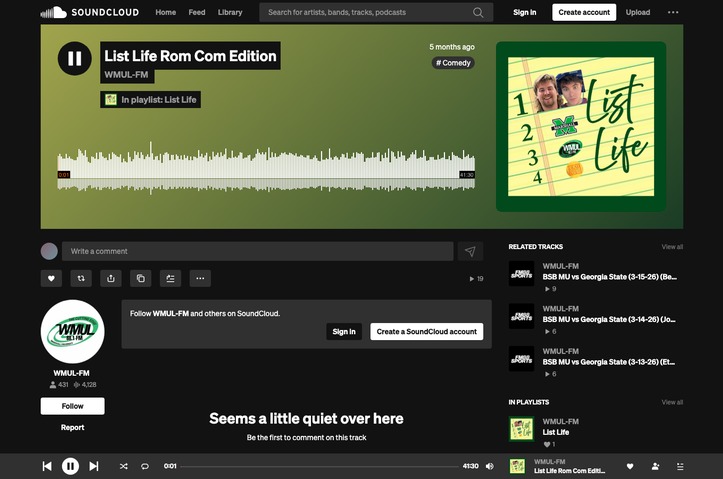The height and width of the screenshot is (479, 723).
Task: Seek within the track waveform
Action: coord(266,168)
